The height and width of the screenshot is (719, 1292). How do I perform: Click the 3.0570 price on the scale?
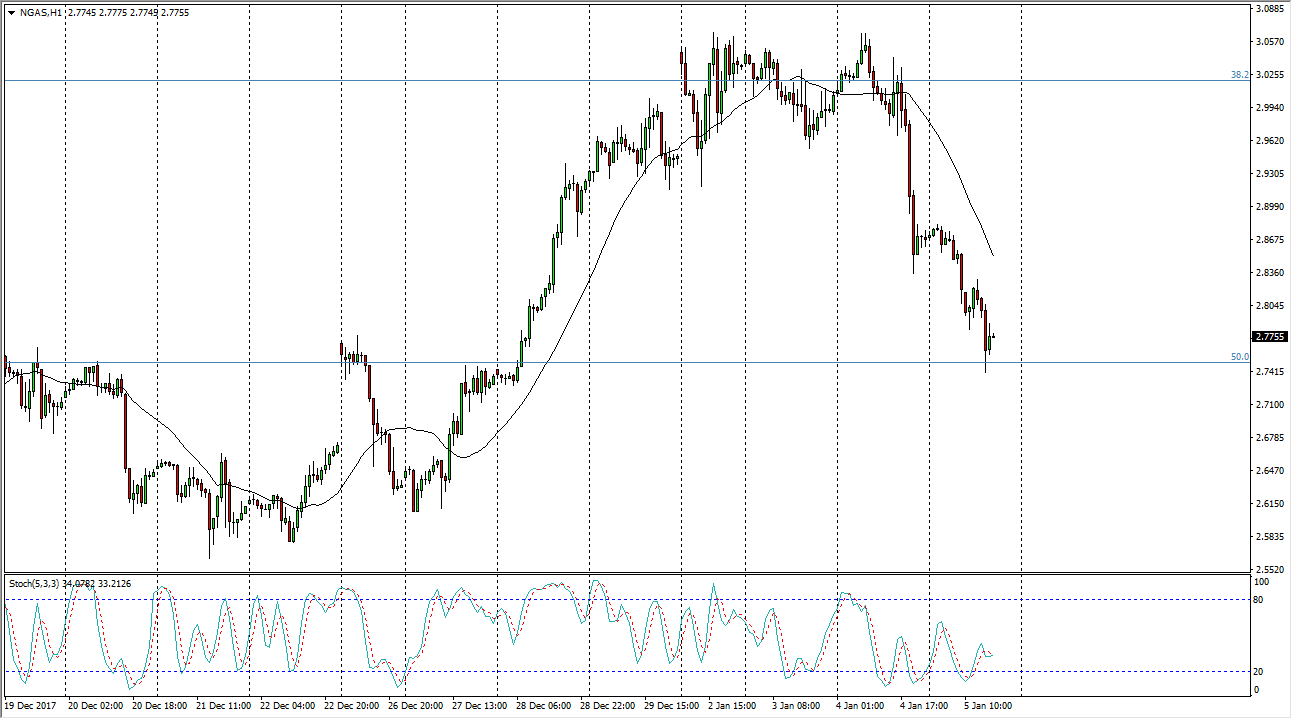(1270, 42)
